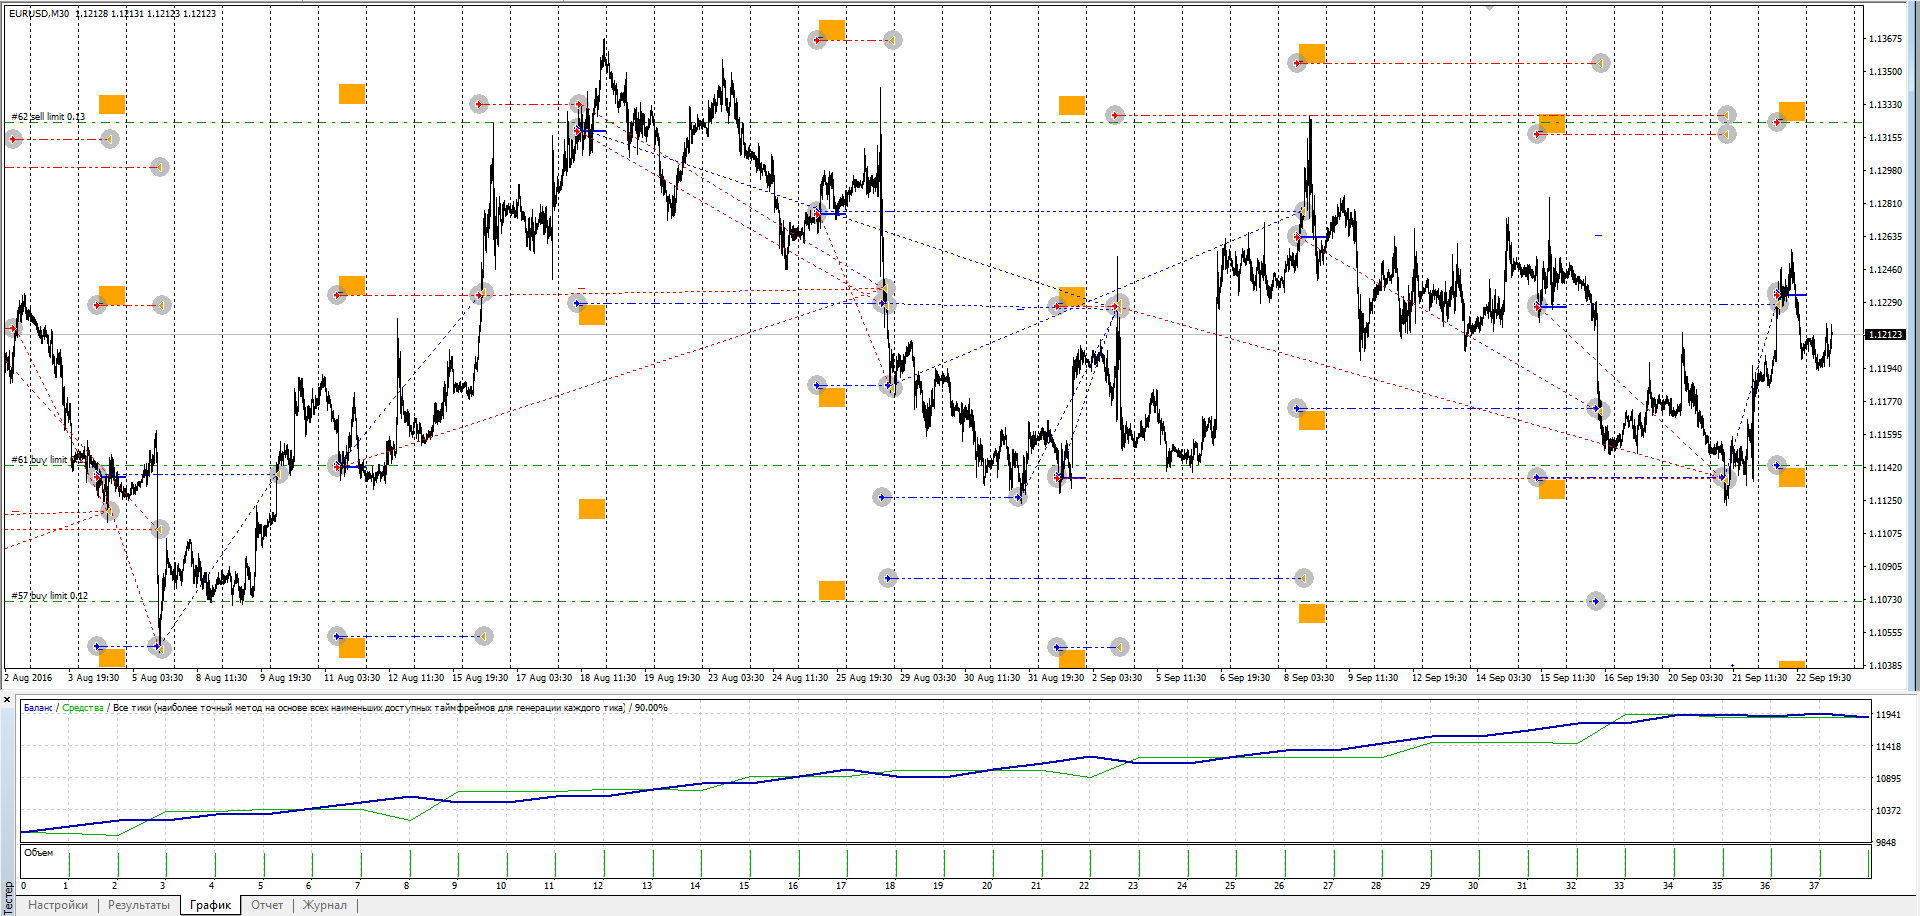Click the Средства legend label
This screenshot has width=1920, height=916.
82,708
